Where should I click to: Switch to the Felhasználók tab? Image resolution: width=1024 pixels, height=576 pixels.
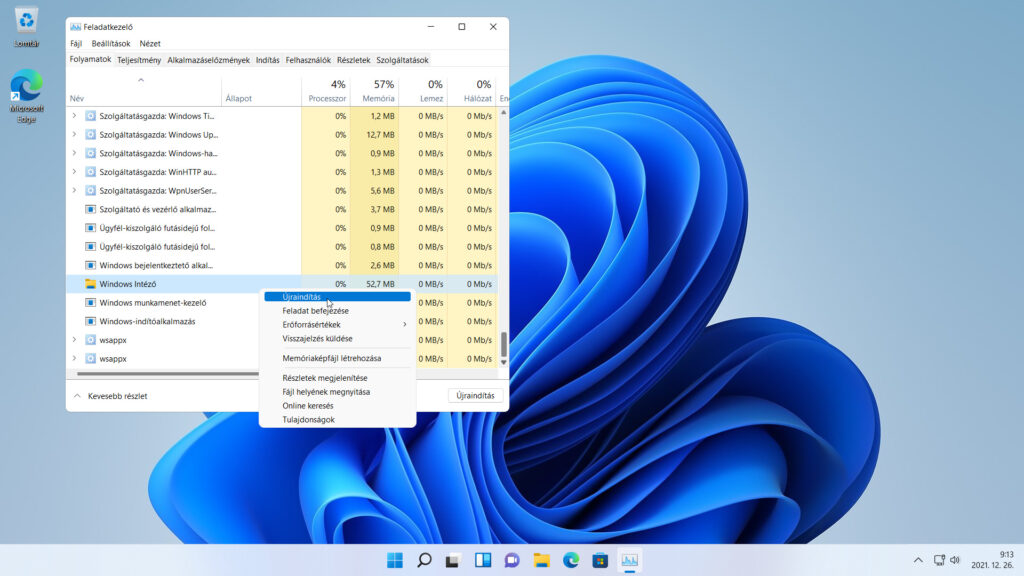tap(308, 60)
